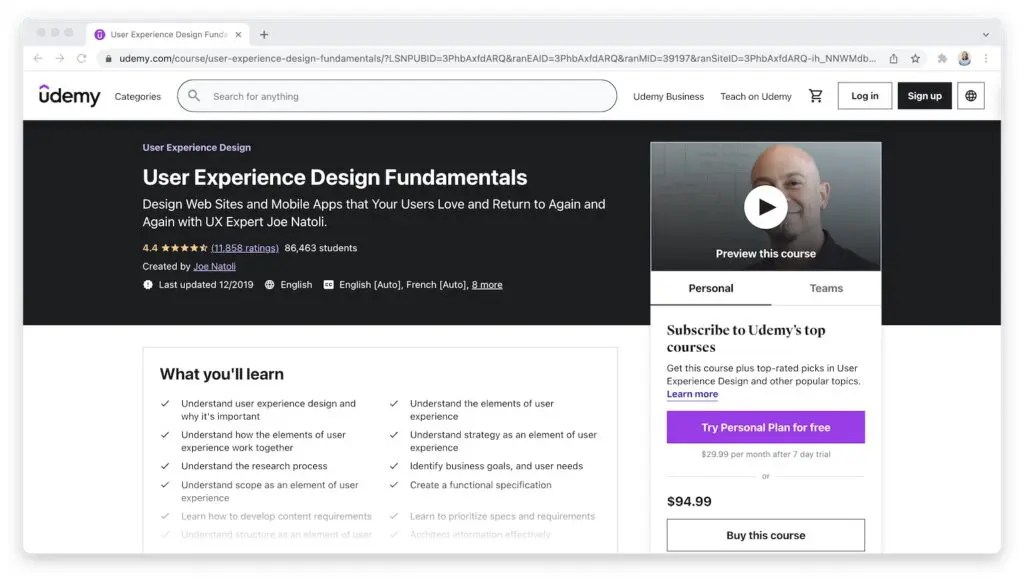The width and height of the screenshot is (1024, 582).
Task: Expand the 8 more languages link
Action: click(x=487, y=283)
